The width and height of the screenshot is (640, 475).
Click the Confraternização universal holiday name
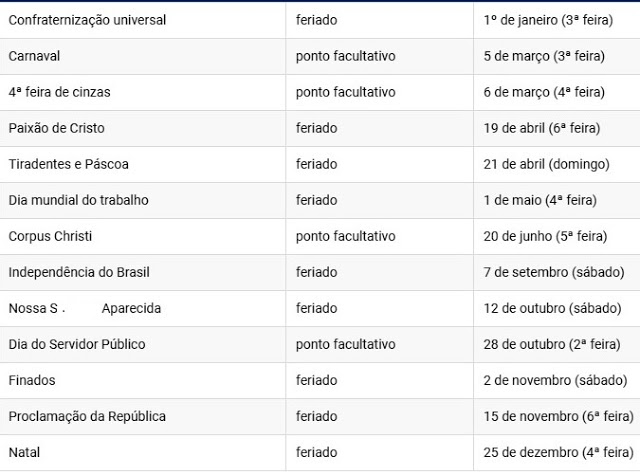[87, 20]
